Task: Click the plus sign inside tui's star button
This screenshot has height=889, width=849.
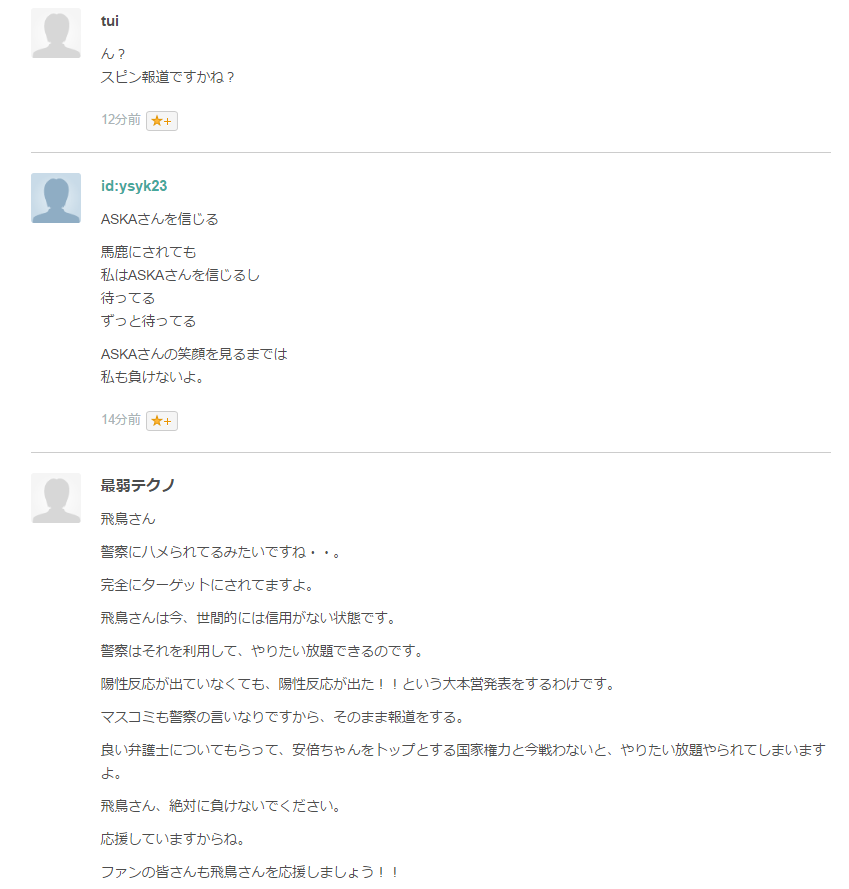Action: click(167, 120)
